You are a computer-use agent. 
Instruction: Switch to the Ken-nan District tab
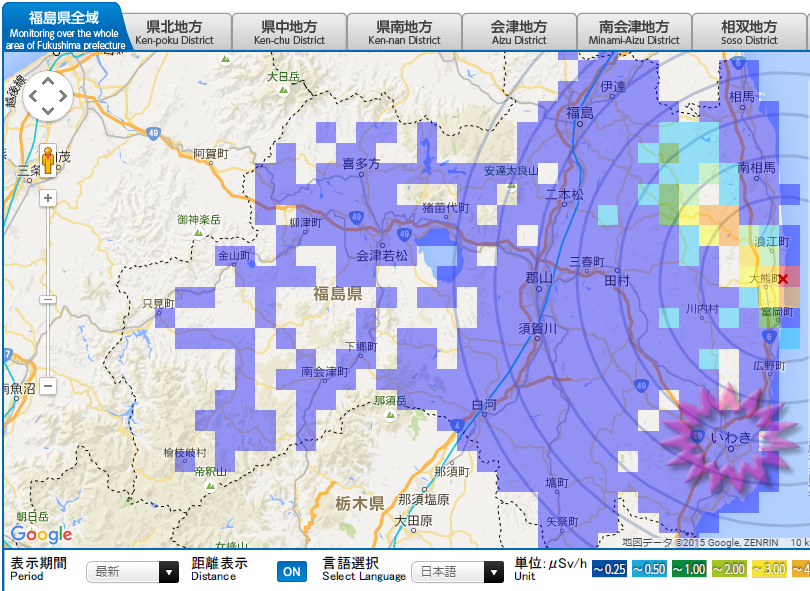click(x=404, y=32)
